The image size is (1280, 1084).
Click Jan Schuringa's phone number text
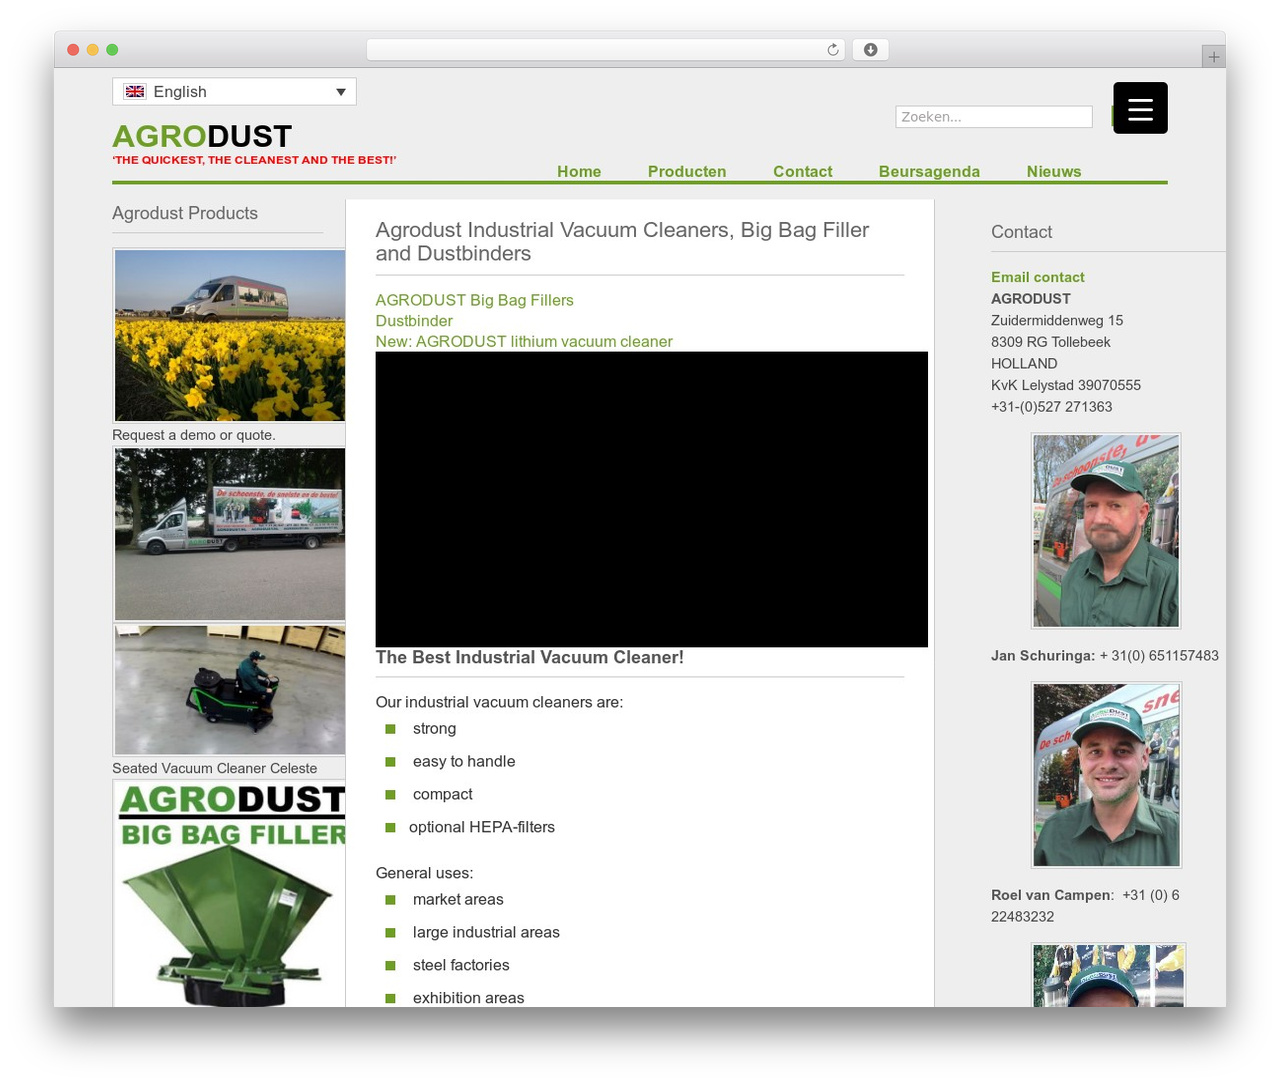[1159, 656]
